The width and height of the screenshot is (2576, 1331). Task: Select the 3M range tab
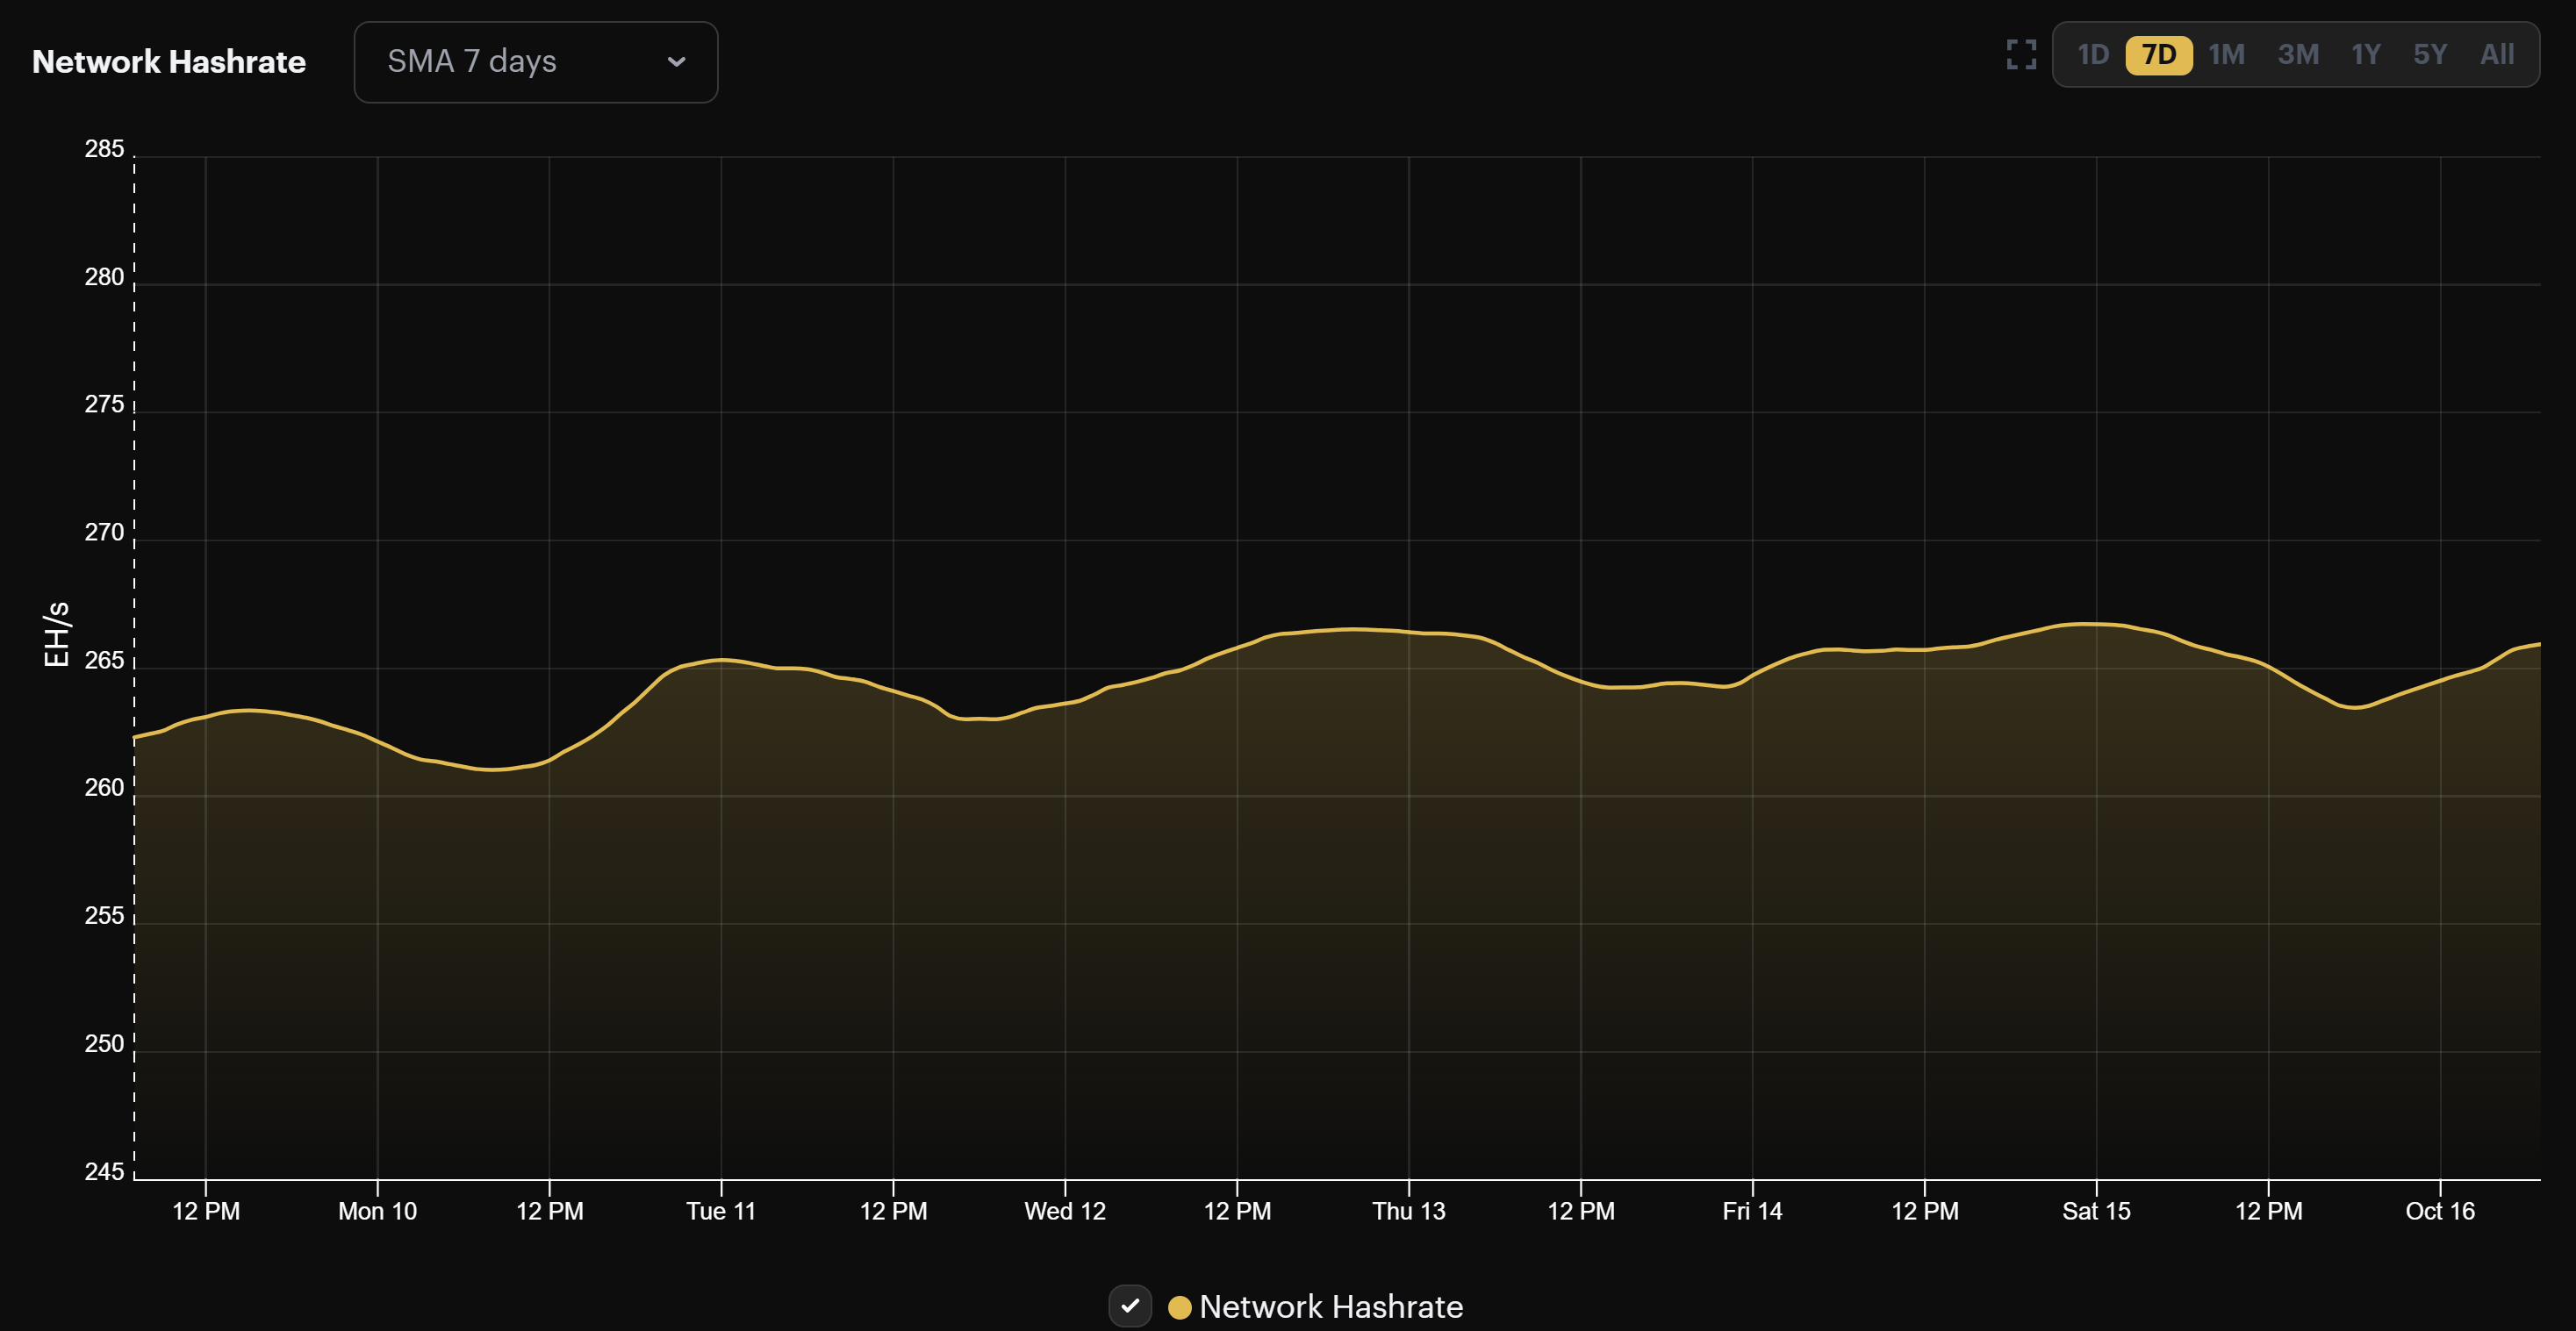pyautogui.click(x=2297, y=55)
